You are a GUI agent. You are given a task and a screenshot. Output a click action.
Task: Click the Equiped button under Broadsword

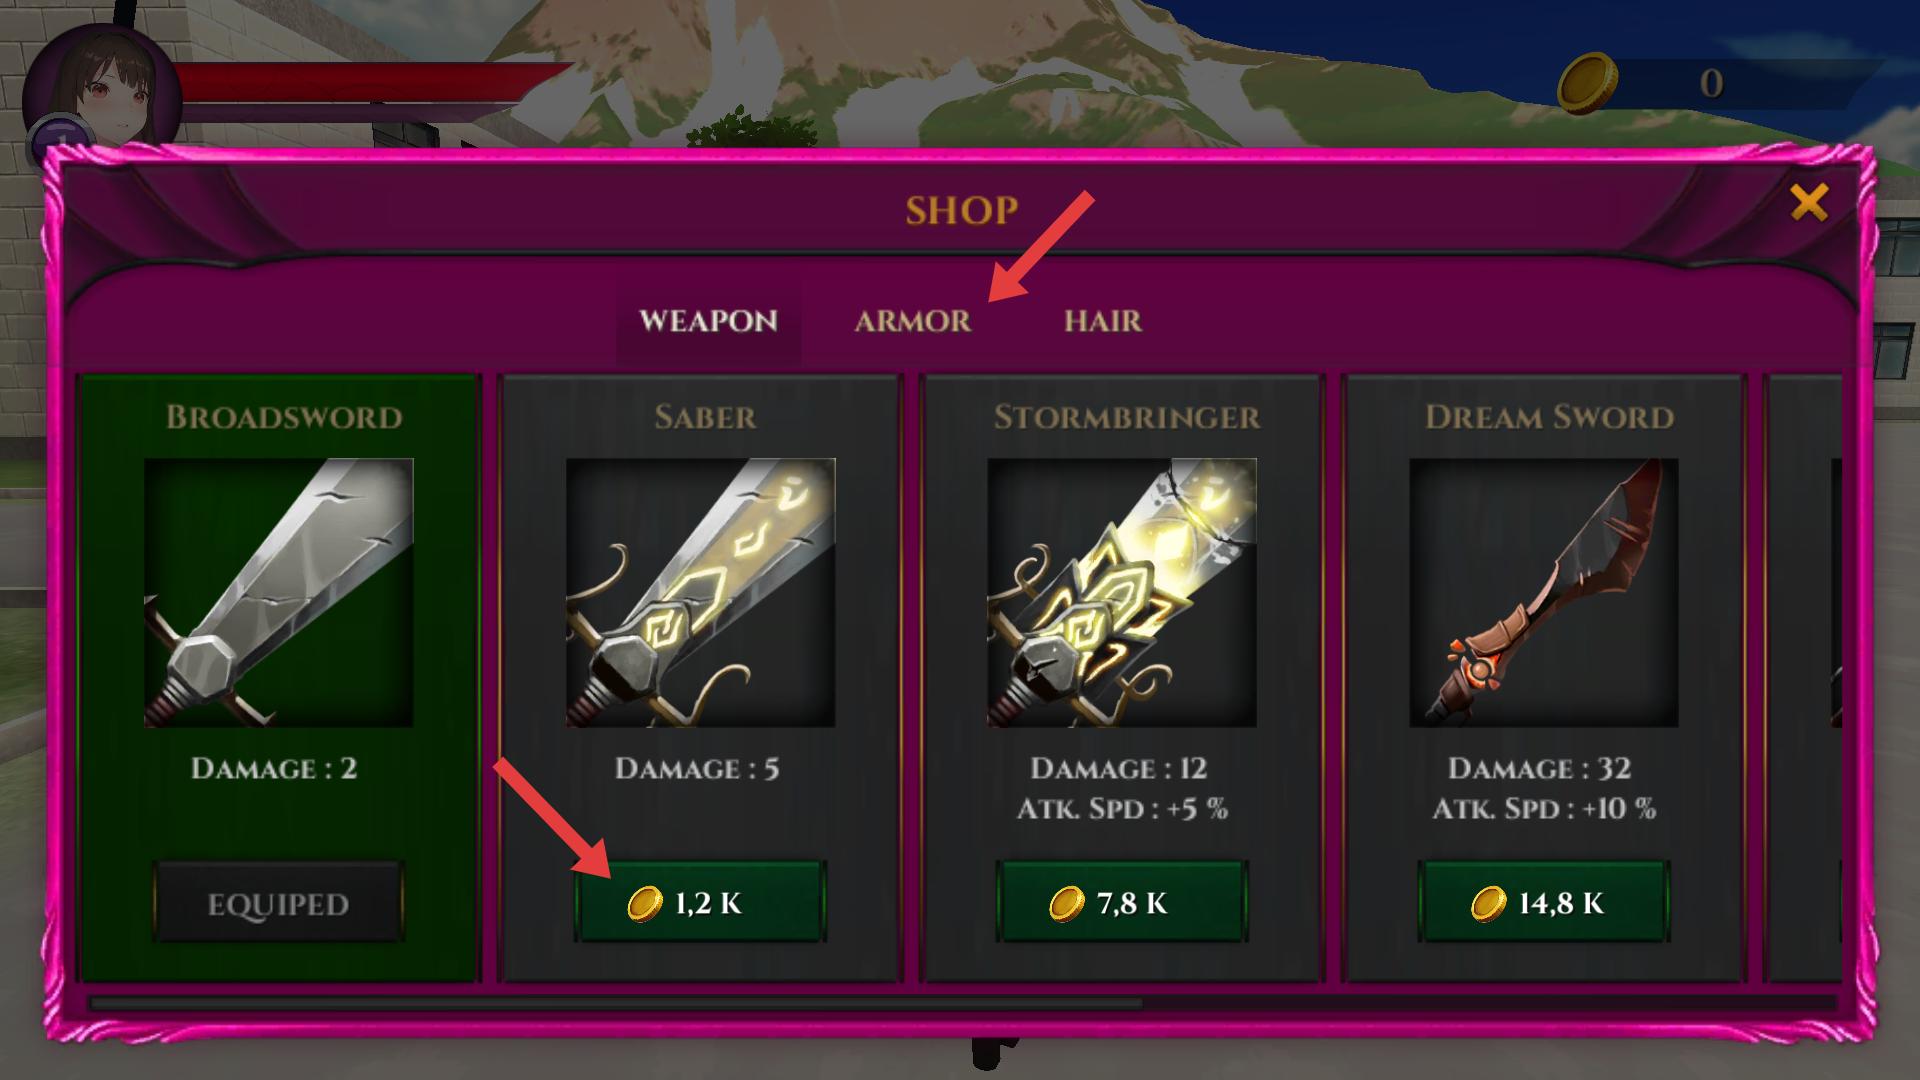pos(278,902)
